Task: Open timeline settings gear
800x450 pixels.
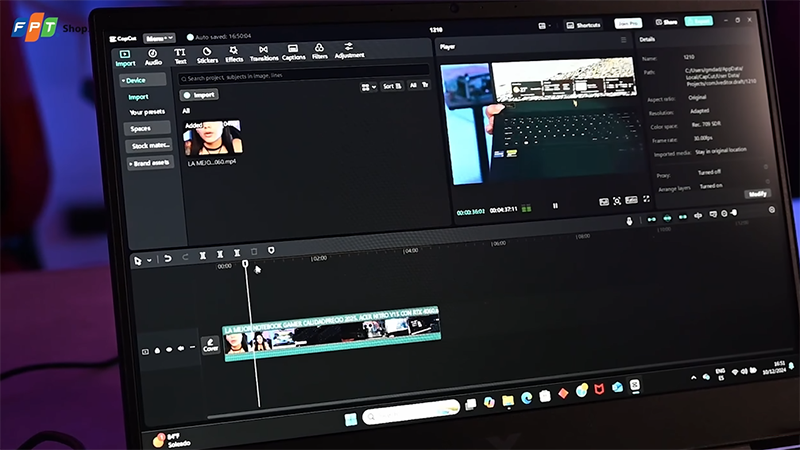Action: tap(771, 210)
